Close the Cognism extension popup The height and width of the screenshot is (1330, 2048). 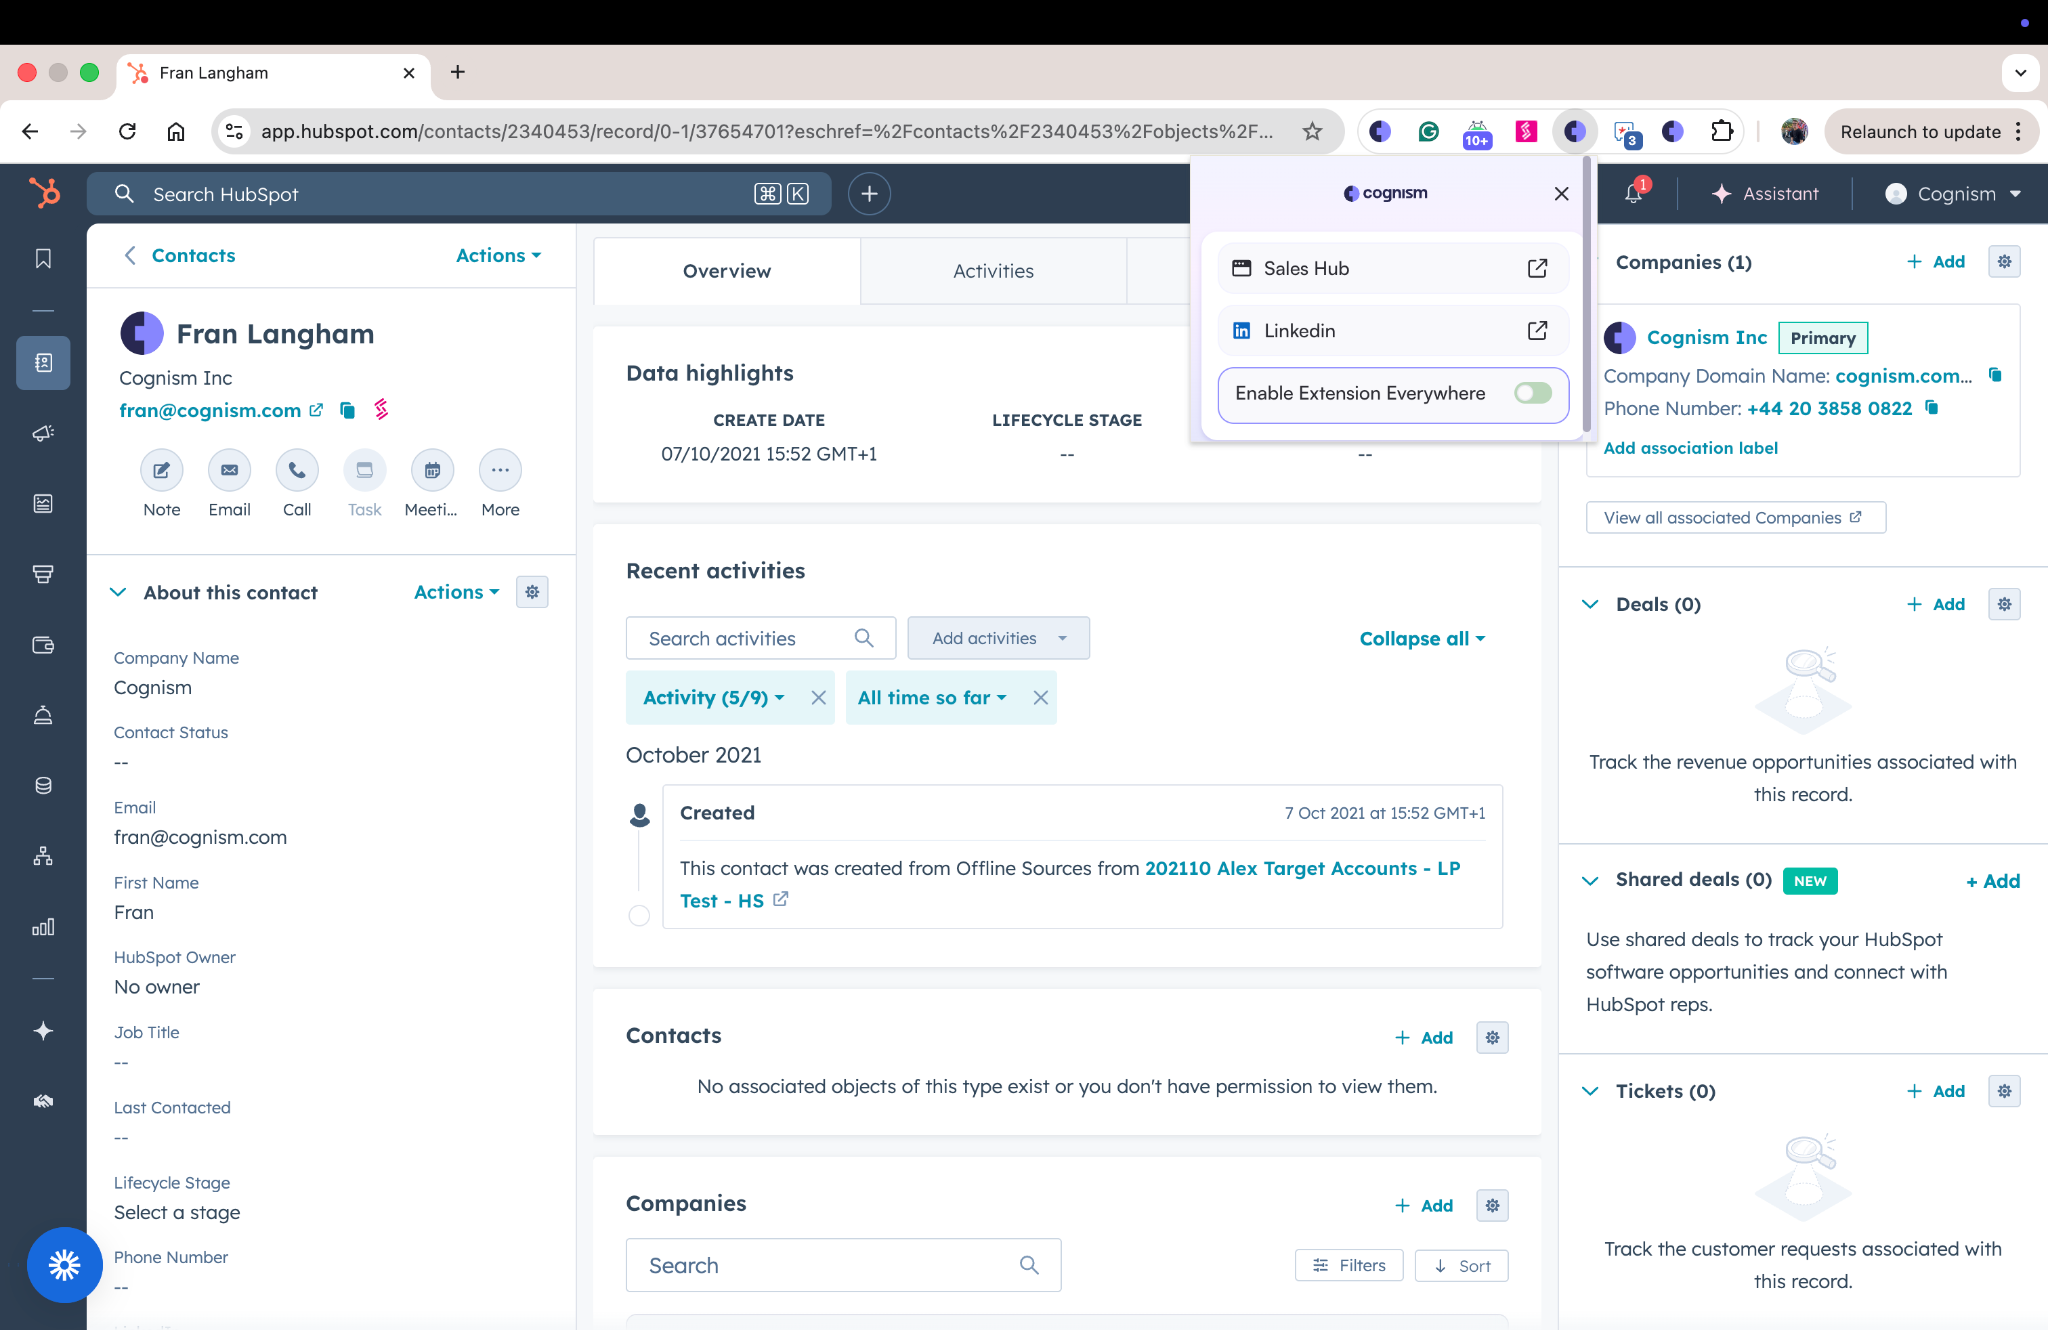click(x=1561, y=193)
